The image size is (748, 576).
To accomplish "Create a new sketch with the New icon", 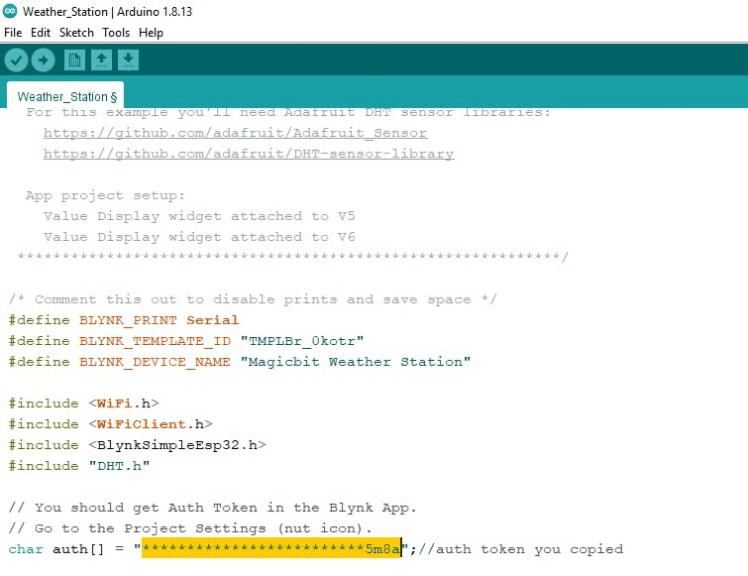I will tap(74, 60).
